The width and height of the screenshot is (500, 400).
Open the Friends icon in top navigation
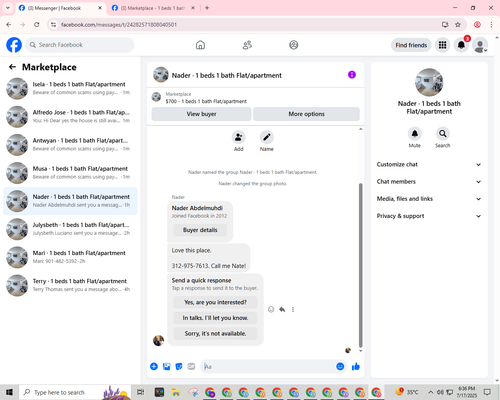(247, 45)
